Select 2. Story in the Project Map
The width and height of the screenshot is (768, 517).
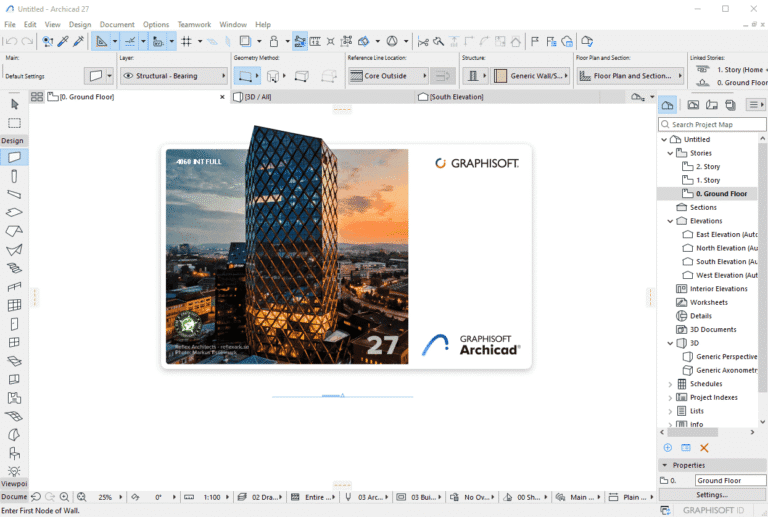708,166
